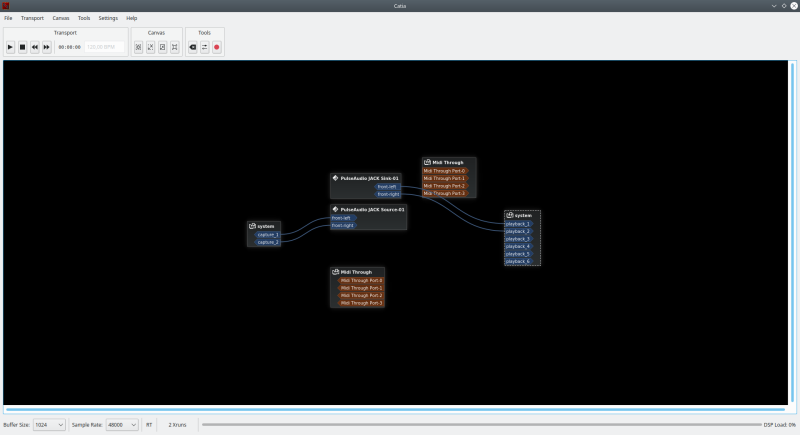The image size is (800, 435).
Task: Click the canvas zoom-to-fit icon
Action: coord(139,47)
